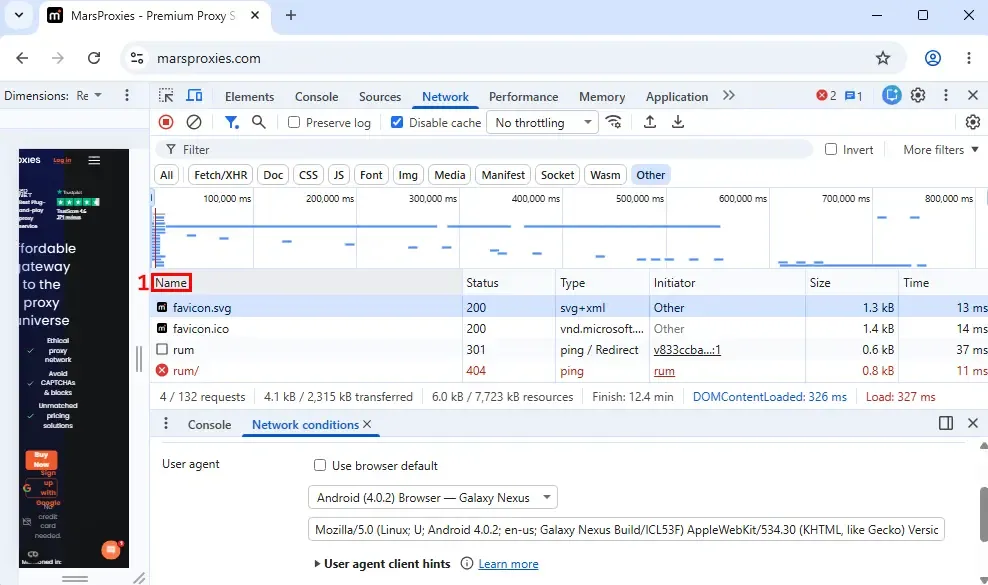Toggle drawer sidebar layout icon

[946, 423]
